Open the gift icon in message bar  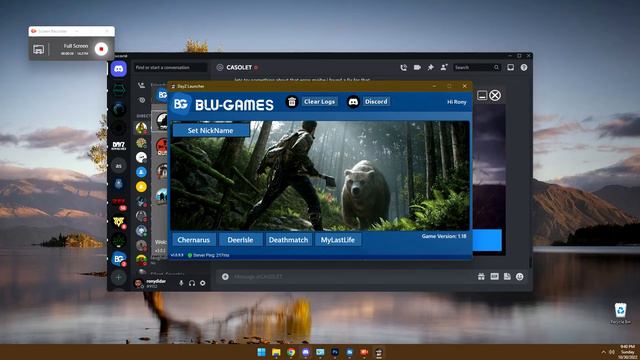[481, 277]
